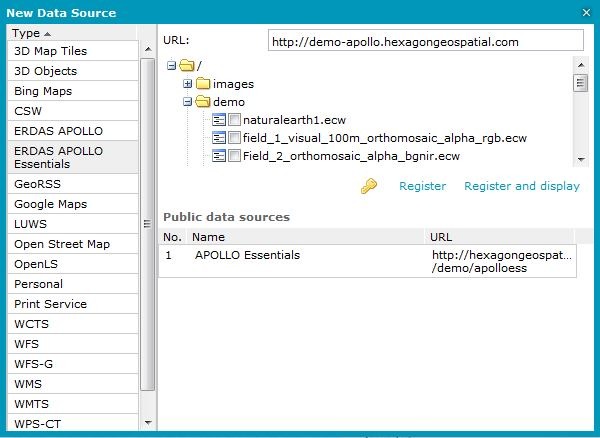Close the New Data Source dialog
Screen dimensions: 600x438
(586, 13)
